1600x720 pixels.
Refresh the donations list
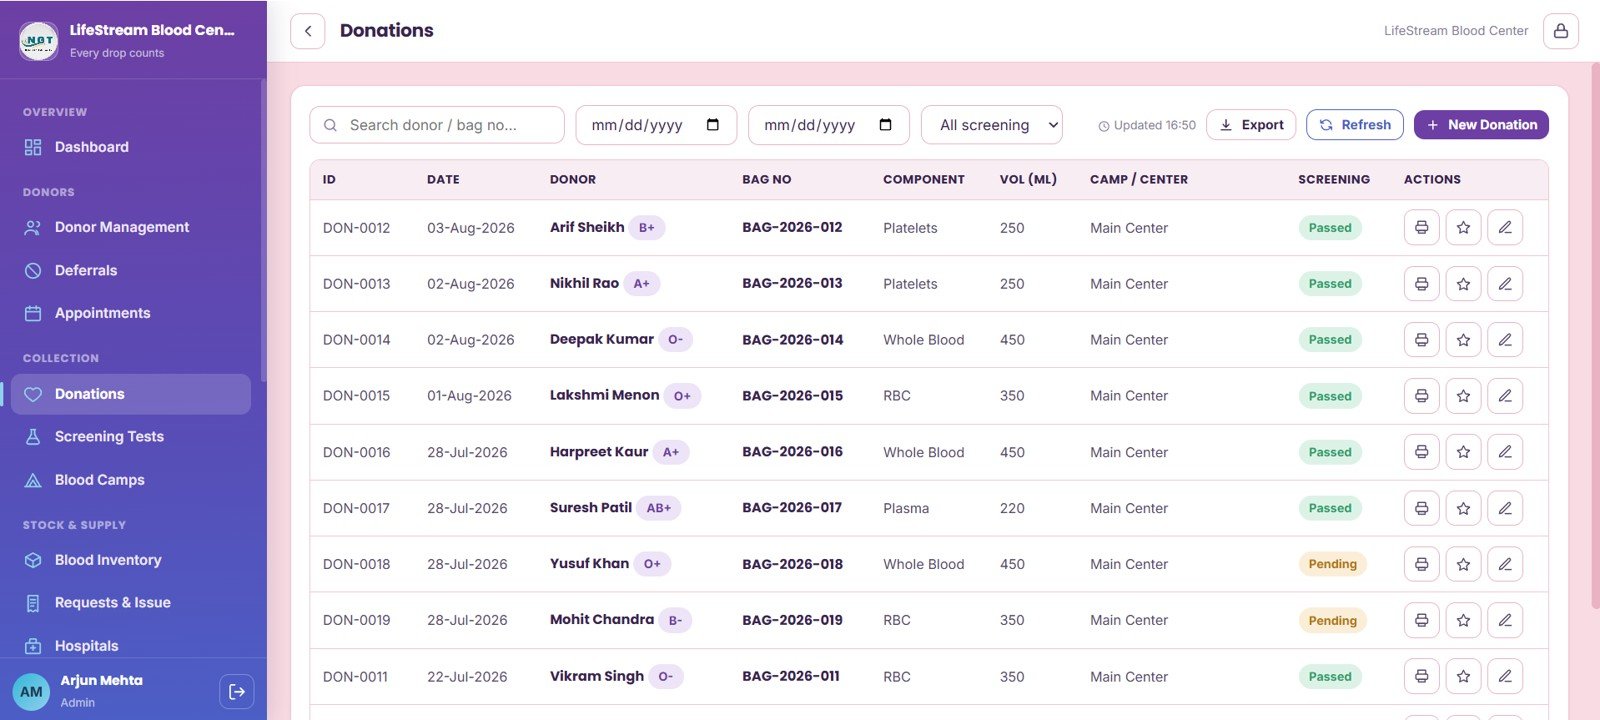coord(1354,125)
